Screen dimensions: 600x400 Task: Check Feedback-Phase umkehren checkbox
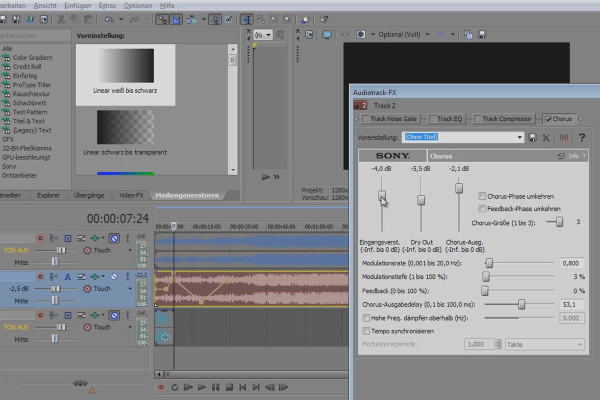coord(482,209)
